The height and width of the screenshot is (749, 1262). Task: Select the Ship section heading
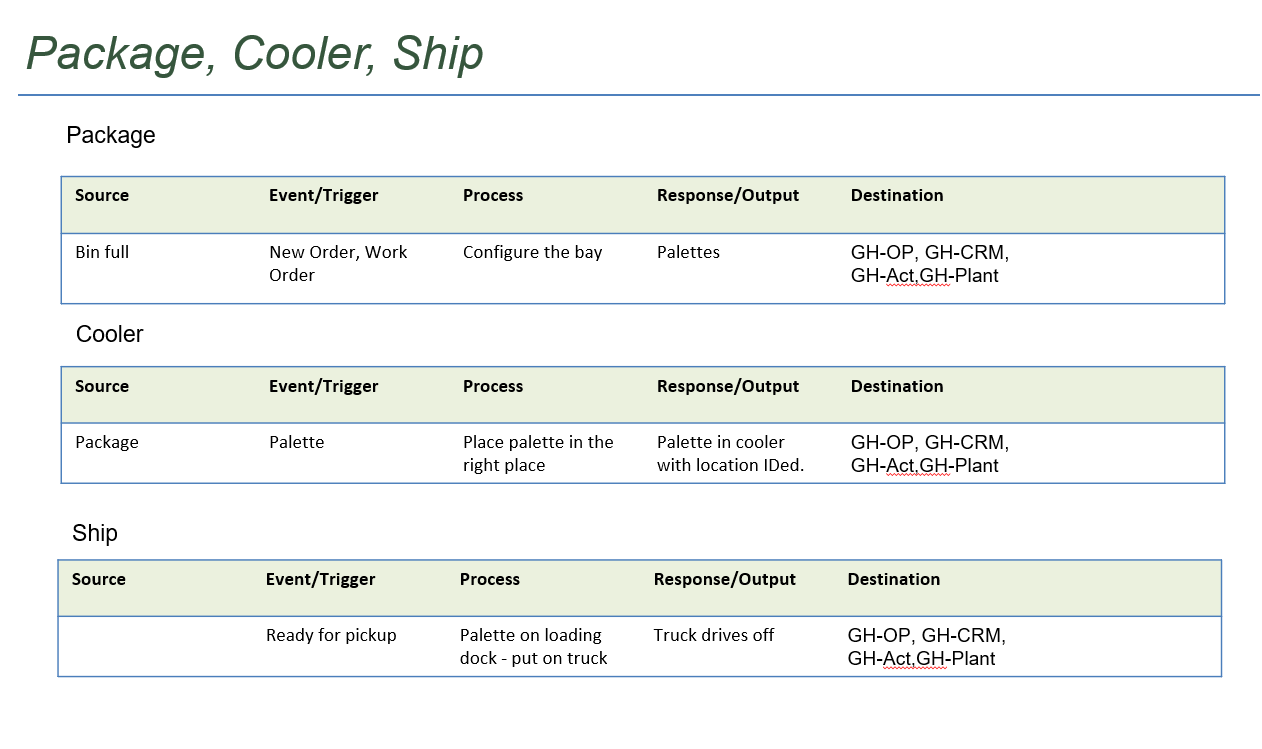pos(95,533)
